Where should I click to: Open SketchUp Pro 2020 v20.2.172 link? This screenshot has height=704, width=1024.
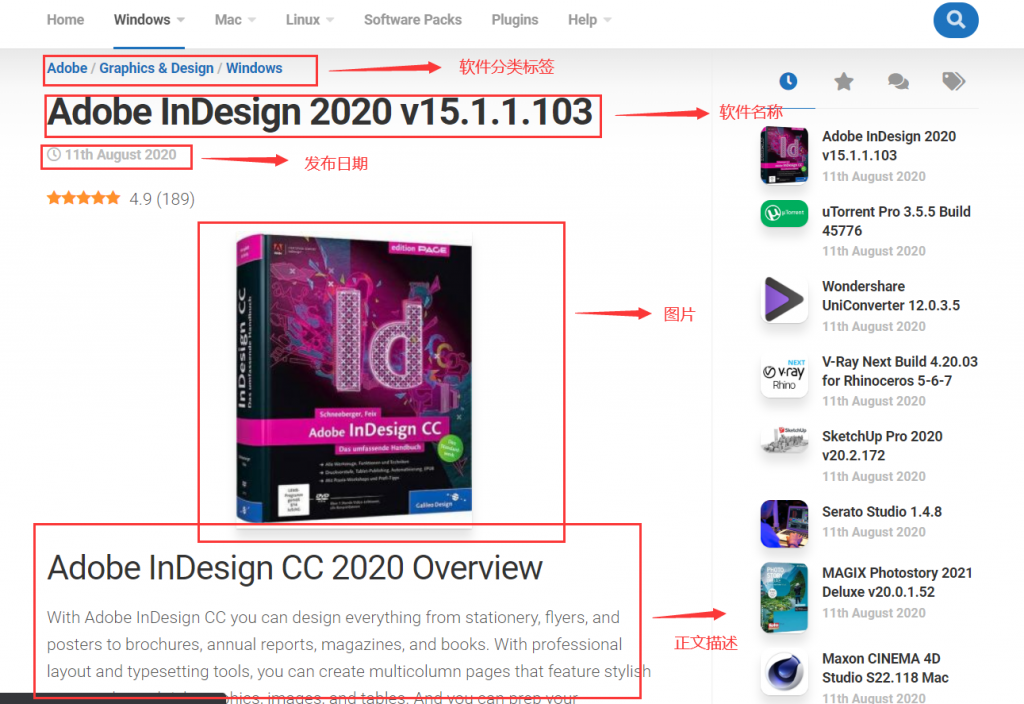tap(882, 445)
